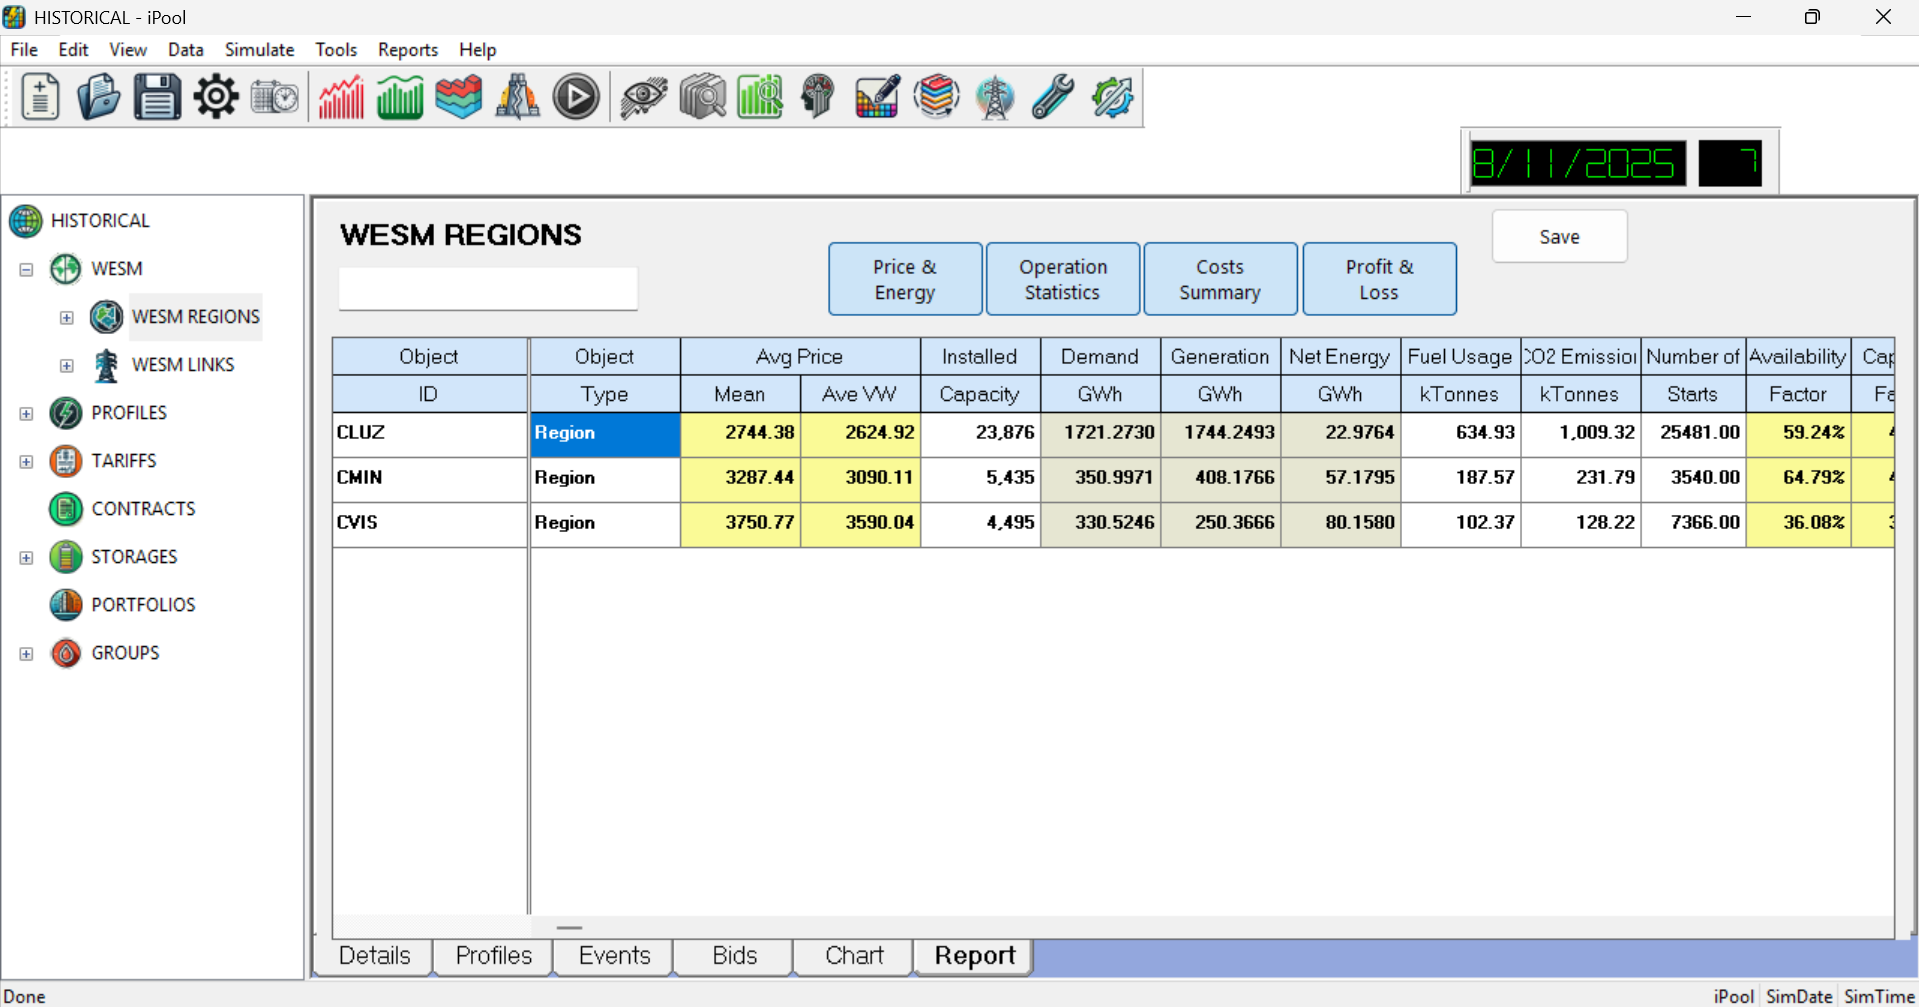Viewport: 1919px width, 1007px height.
Task: Select PORTFOLIOS in the tree
Action: tap(143, 605)
